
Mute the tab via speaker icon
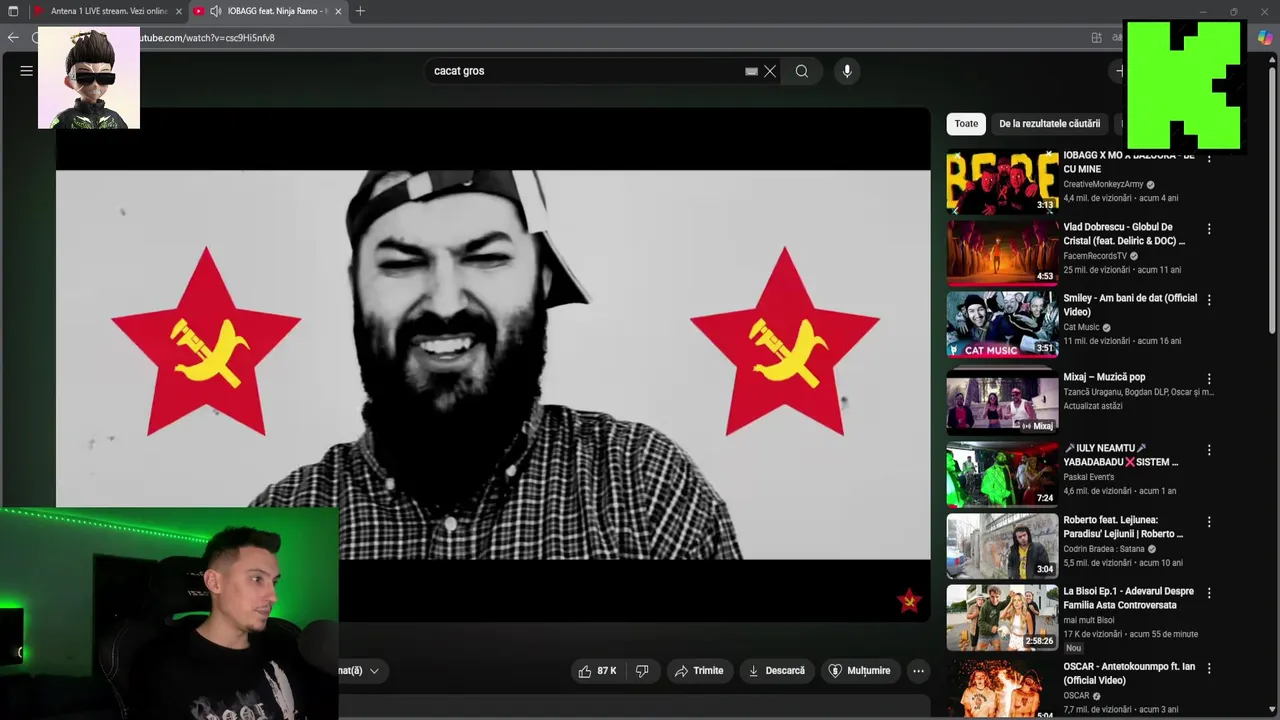215,11
